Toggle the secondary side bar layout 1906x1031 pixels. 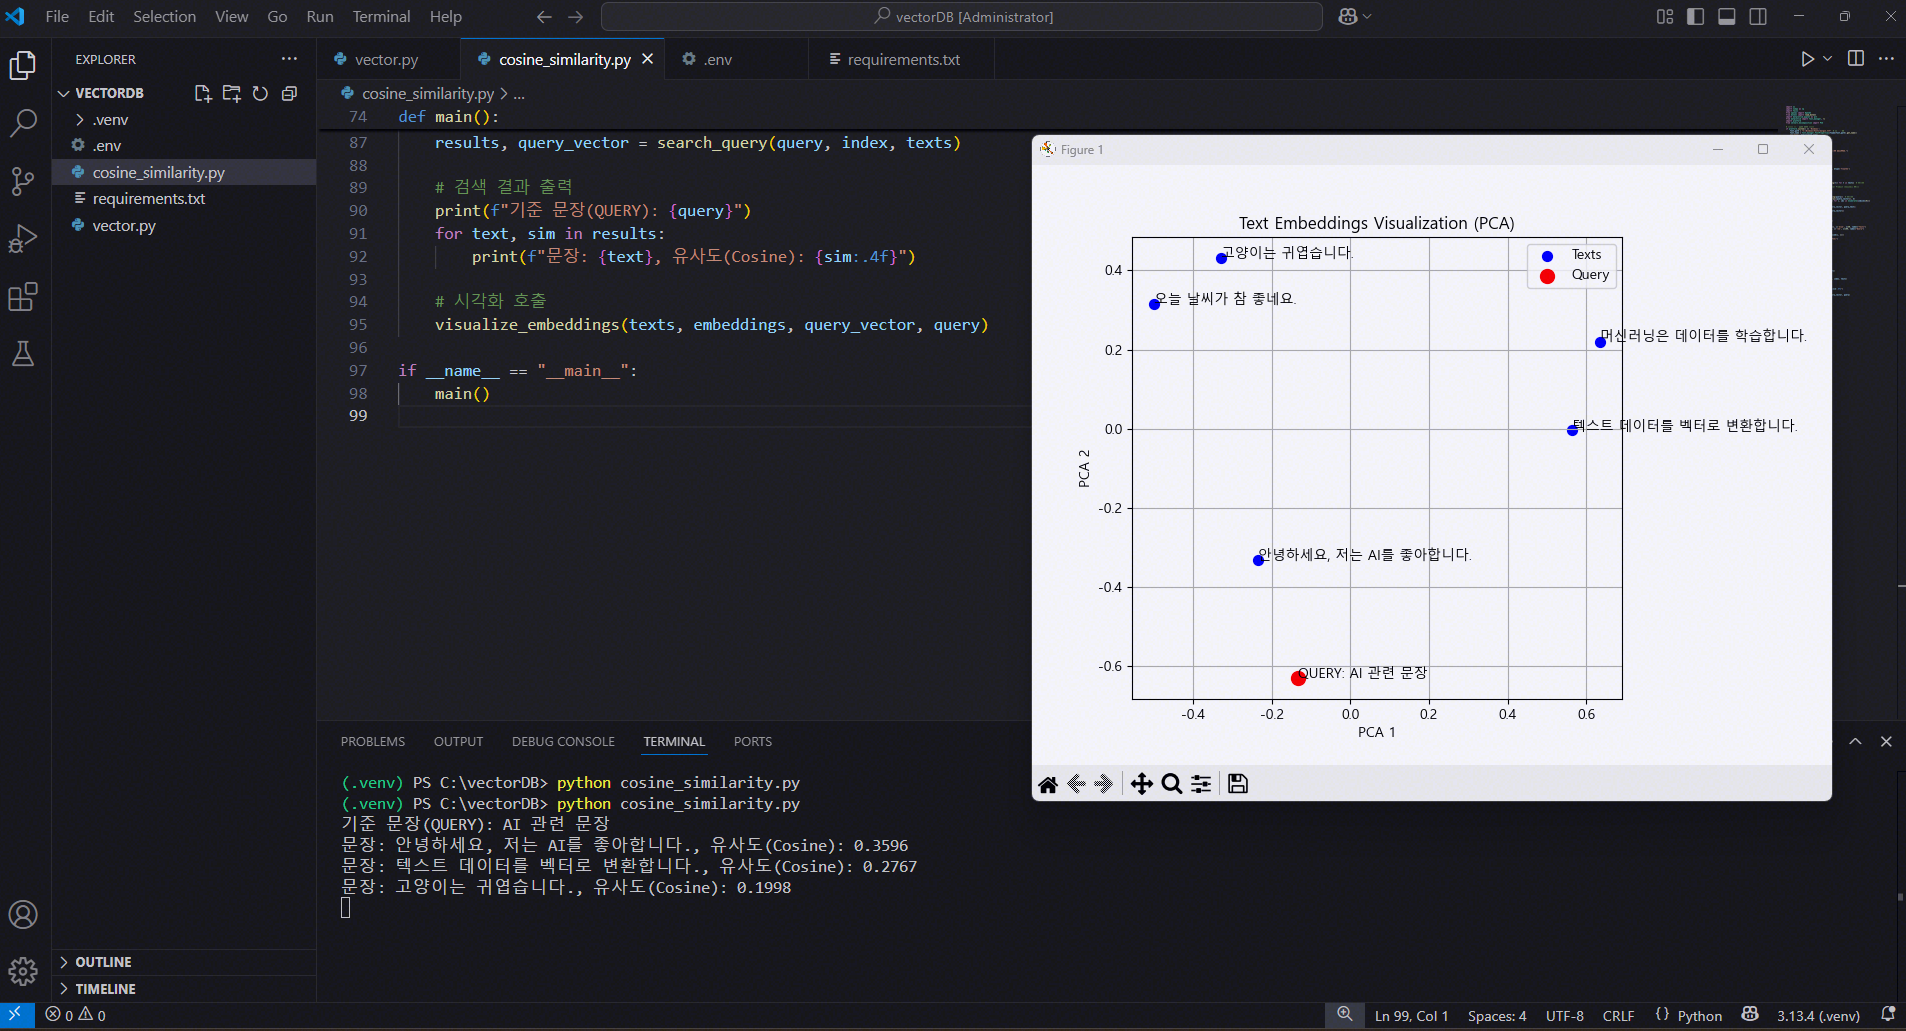pos(1758,17)
